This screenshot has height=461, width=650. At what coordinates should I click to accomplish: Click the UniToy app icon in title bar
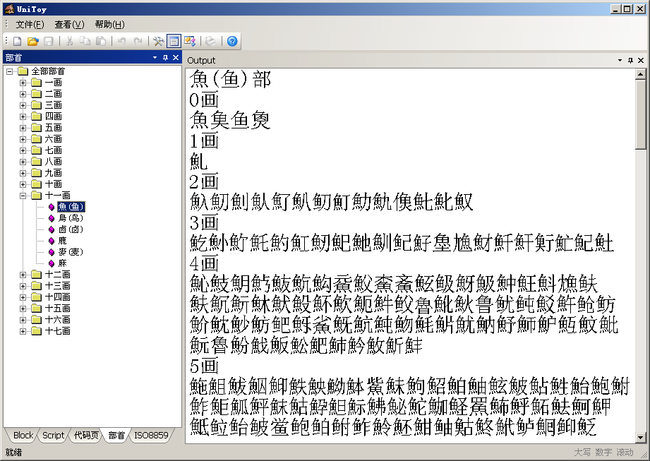9,9
